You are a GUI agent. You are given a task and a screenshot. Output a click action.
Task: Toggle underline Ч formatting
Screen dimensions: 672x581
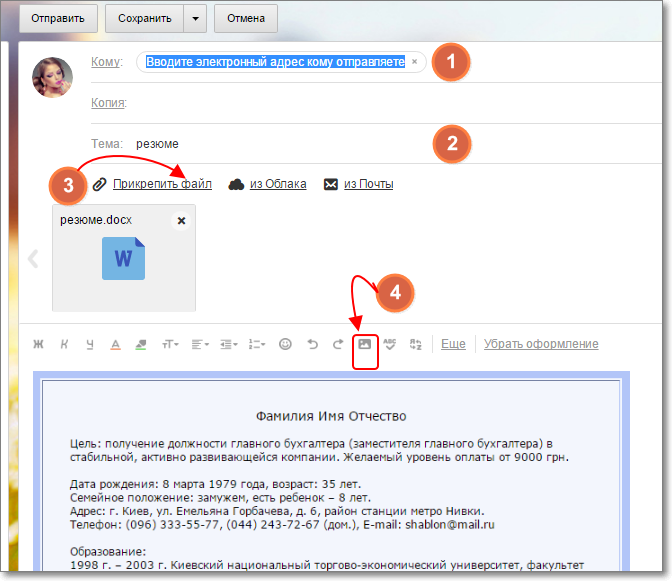pyautogui.click(x=90, y=344)
